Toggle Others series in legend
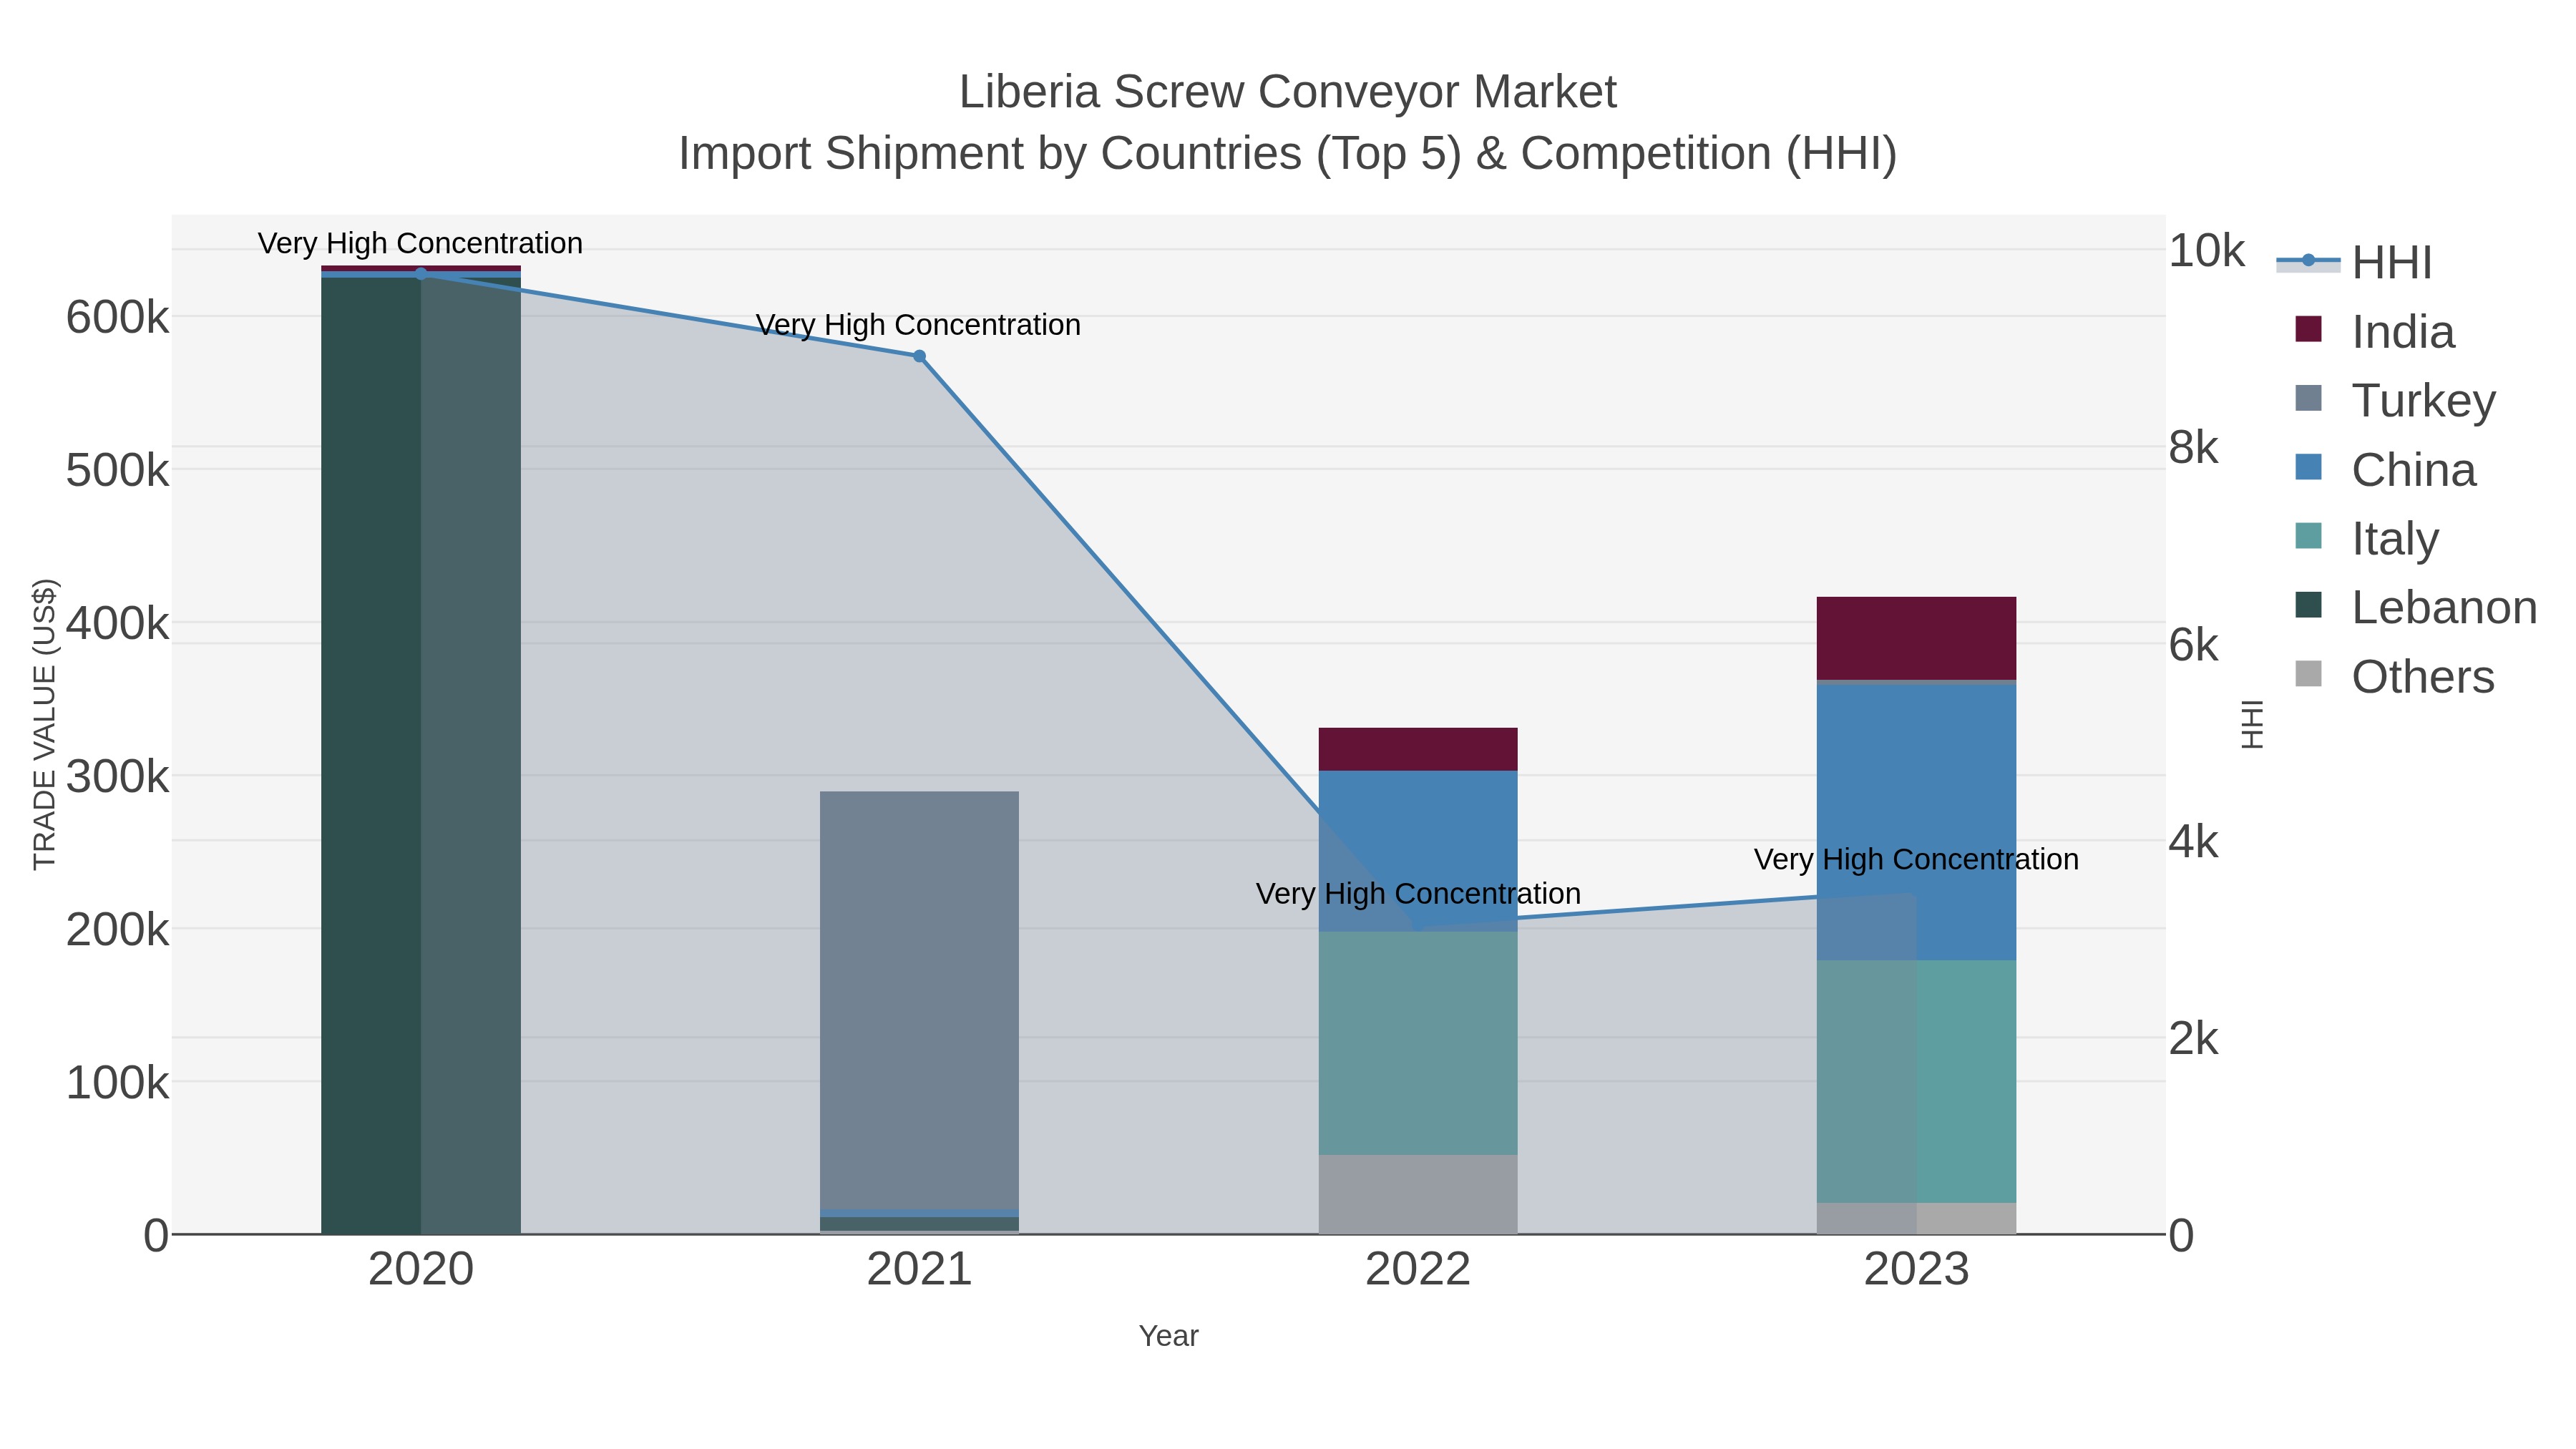Image resolution: width=2576 pixels, height=1449 pixels. coord(2394,676)
